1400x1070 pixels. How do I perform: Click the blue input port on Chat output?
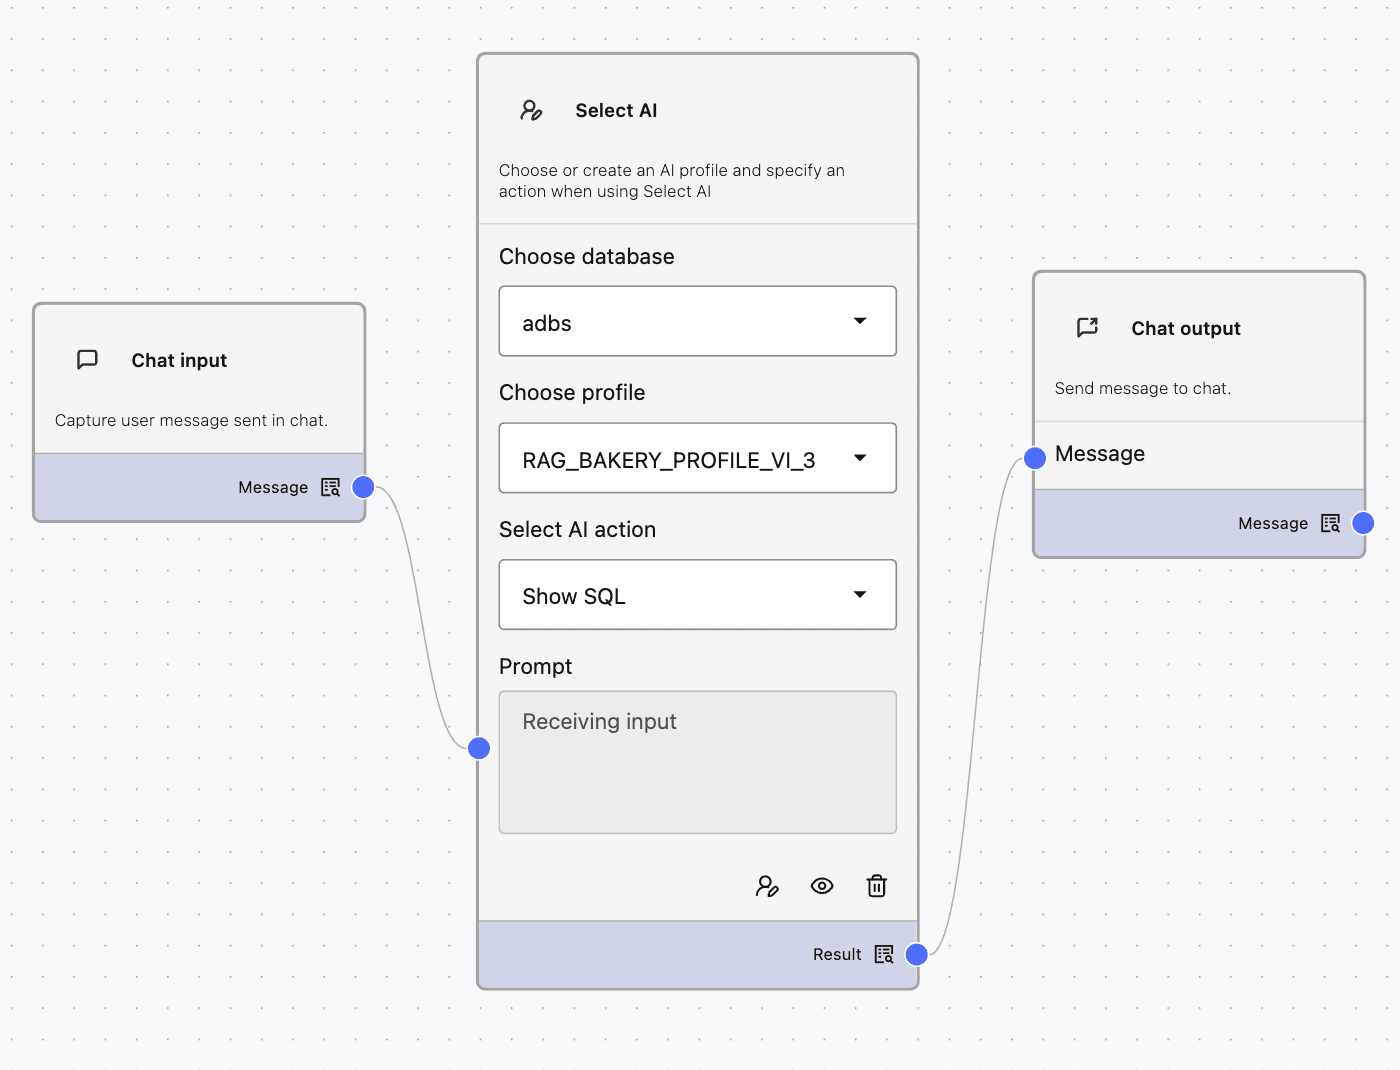(1034, 458)
